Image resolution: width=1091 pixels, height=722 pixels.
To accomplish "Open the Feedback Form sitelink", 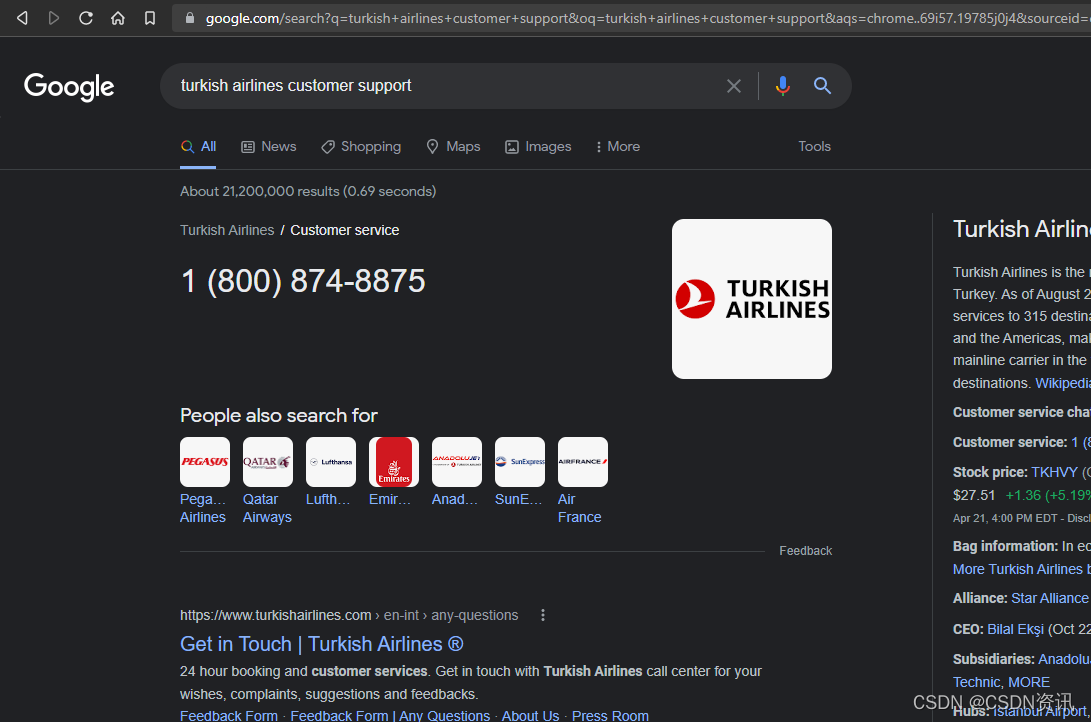I will (x=229, y=715).
